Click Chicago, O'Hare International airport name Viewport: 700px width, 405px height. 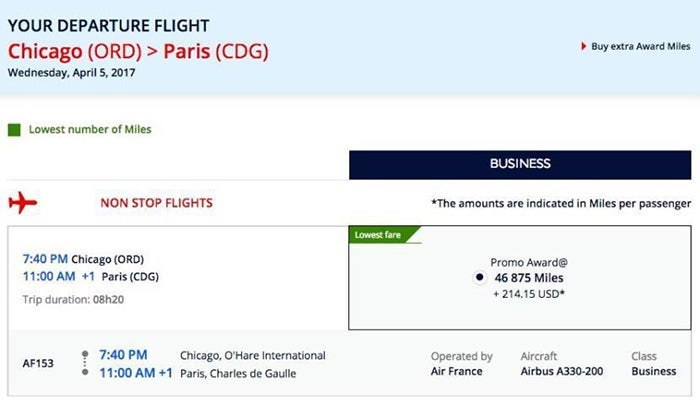[x=252, y=355]
